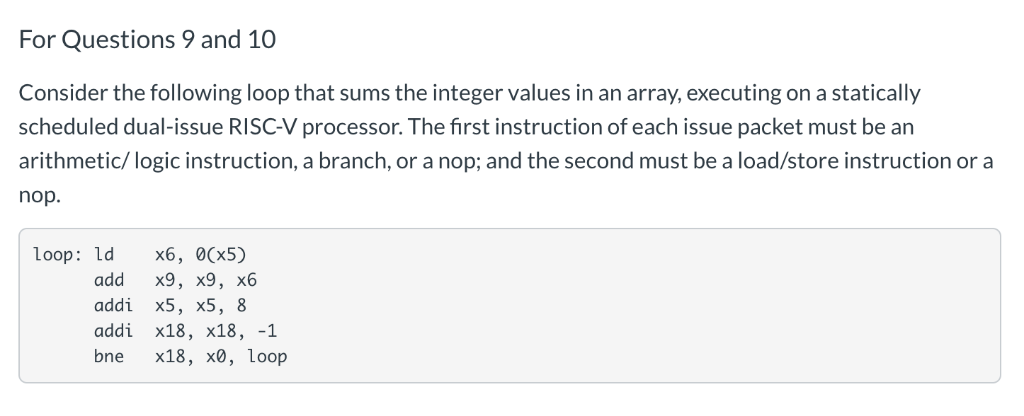This screenshot has height=416, width=1024.
Task: Click operands 'x6, 0(x5)' of load
Action: pyautogui.click(x=200, y=254)
